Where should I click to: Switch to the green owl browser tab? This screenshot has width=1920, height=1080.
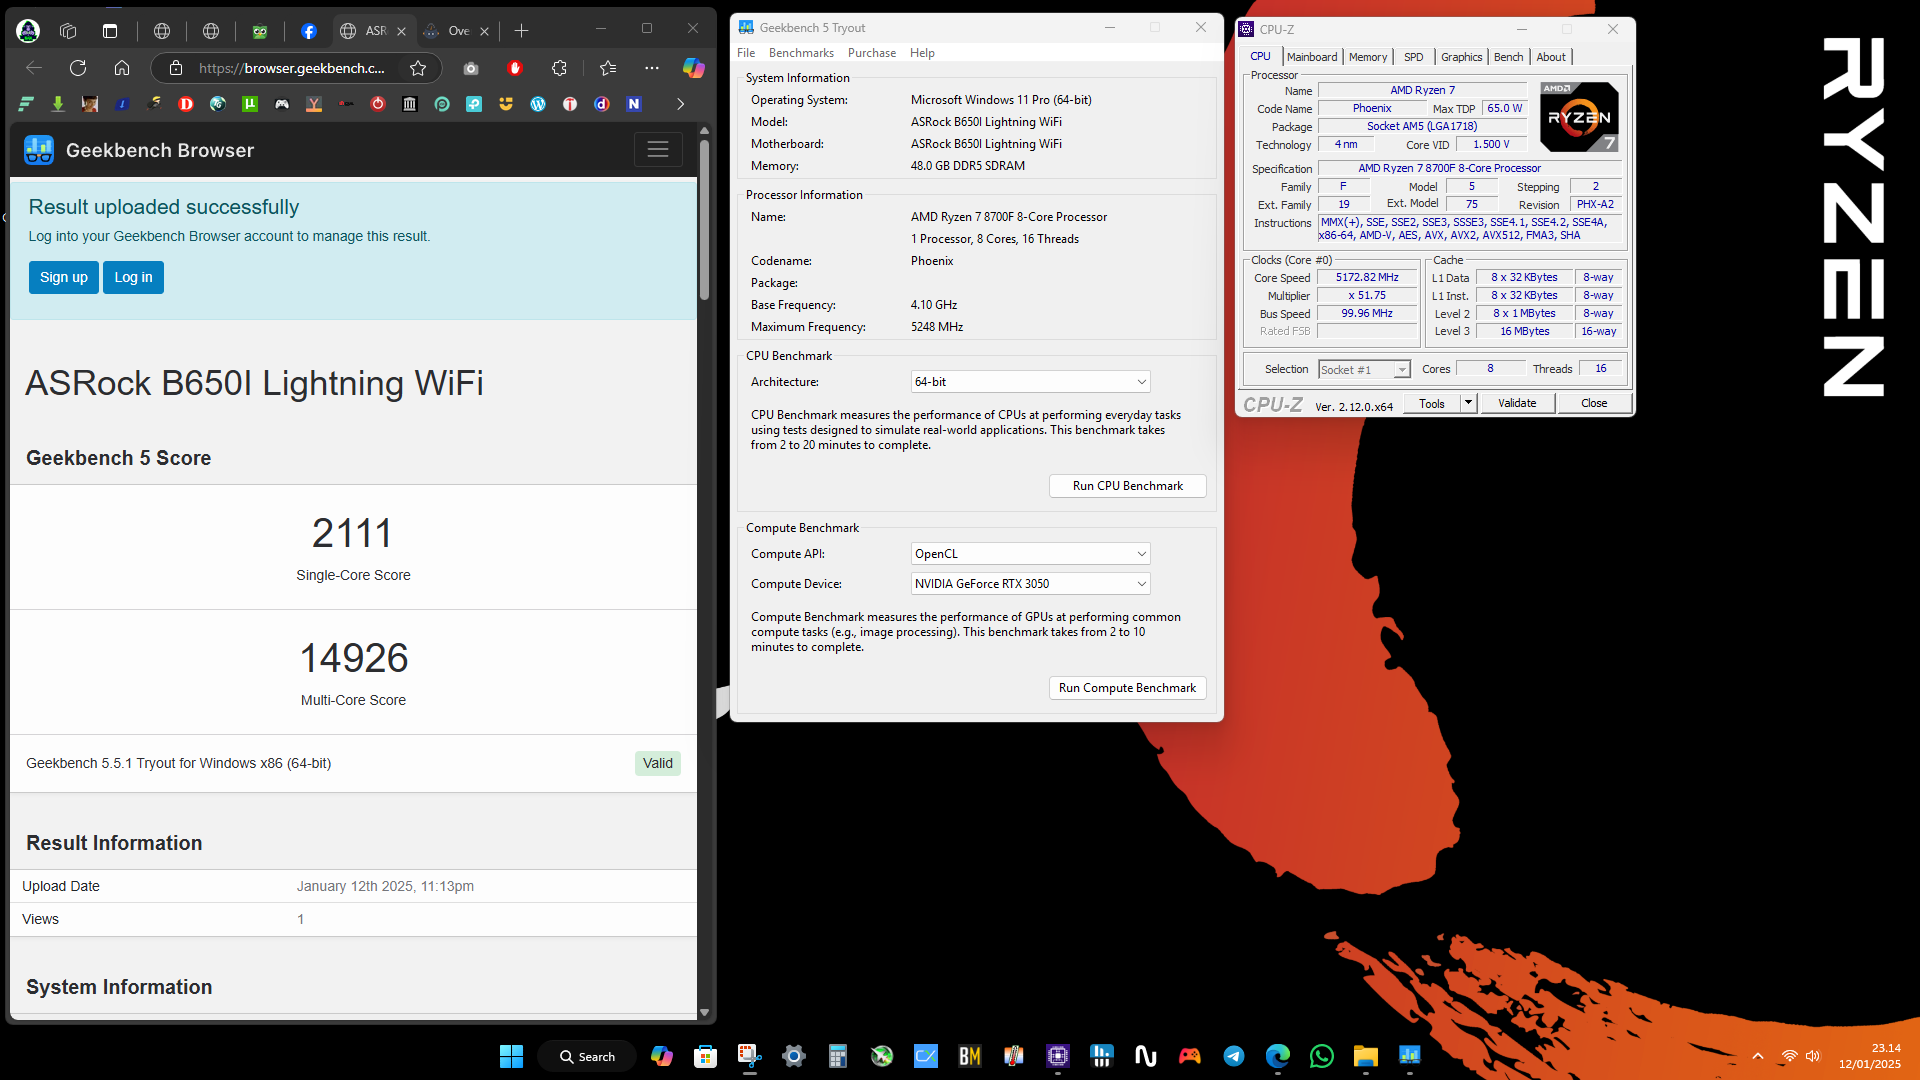pyautogui.click(x=260, y=31)
